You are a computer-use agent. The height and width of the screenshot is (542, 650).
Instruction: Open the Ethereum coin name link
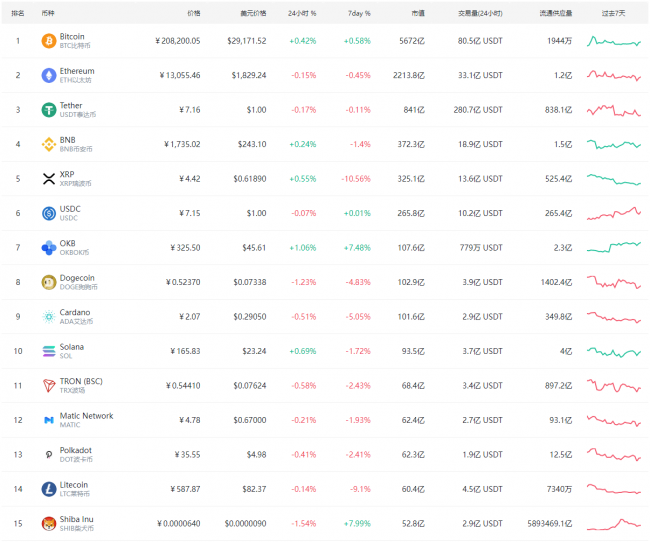tap(77, 71)
